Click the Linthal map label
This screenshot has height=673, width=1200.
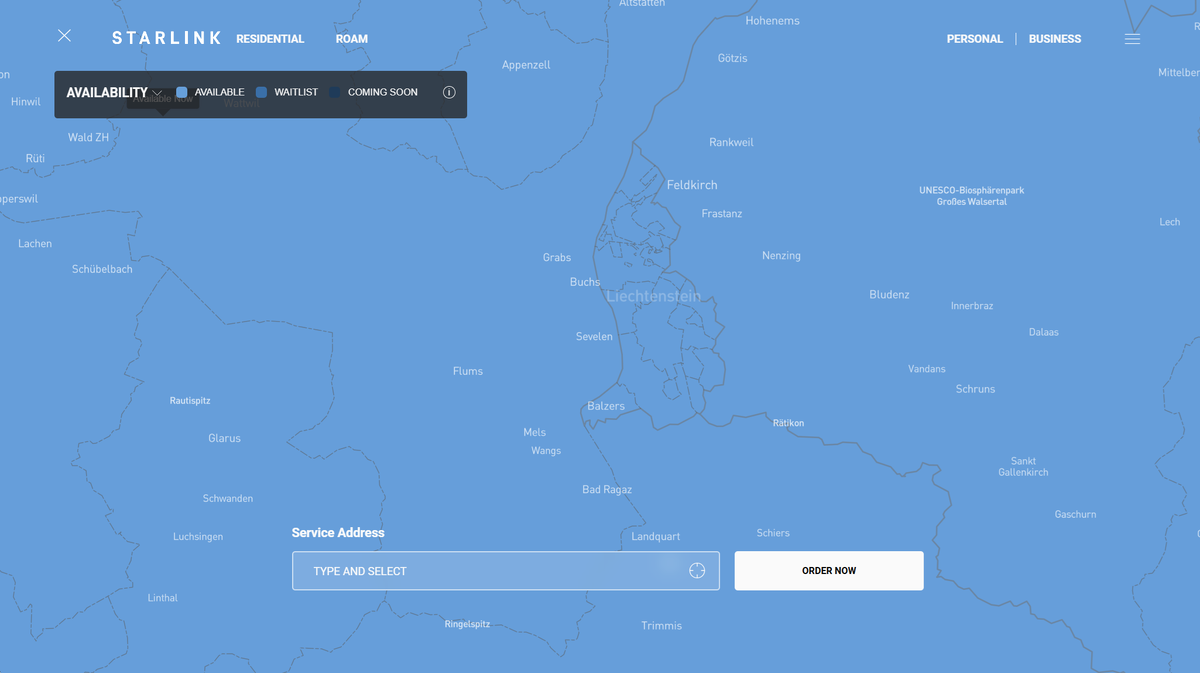(x=163, y=598)
